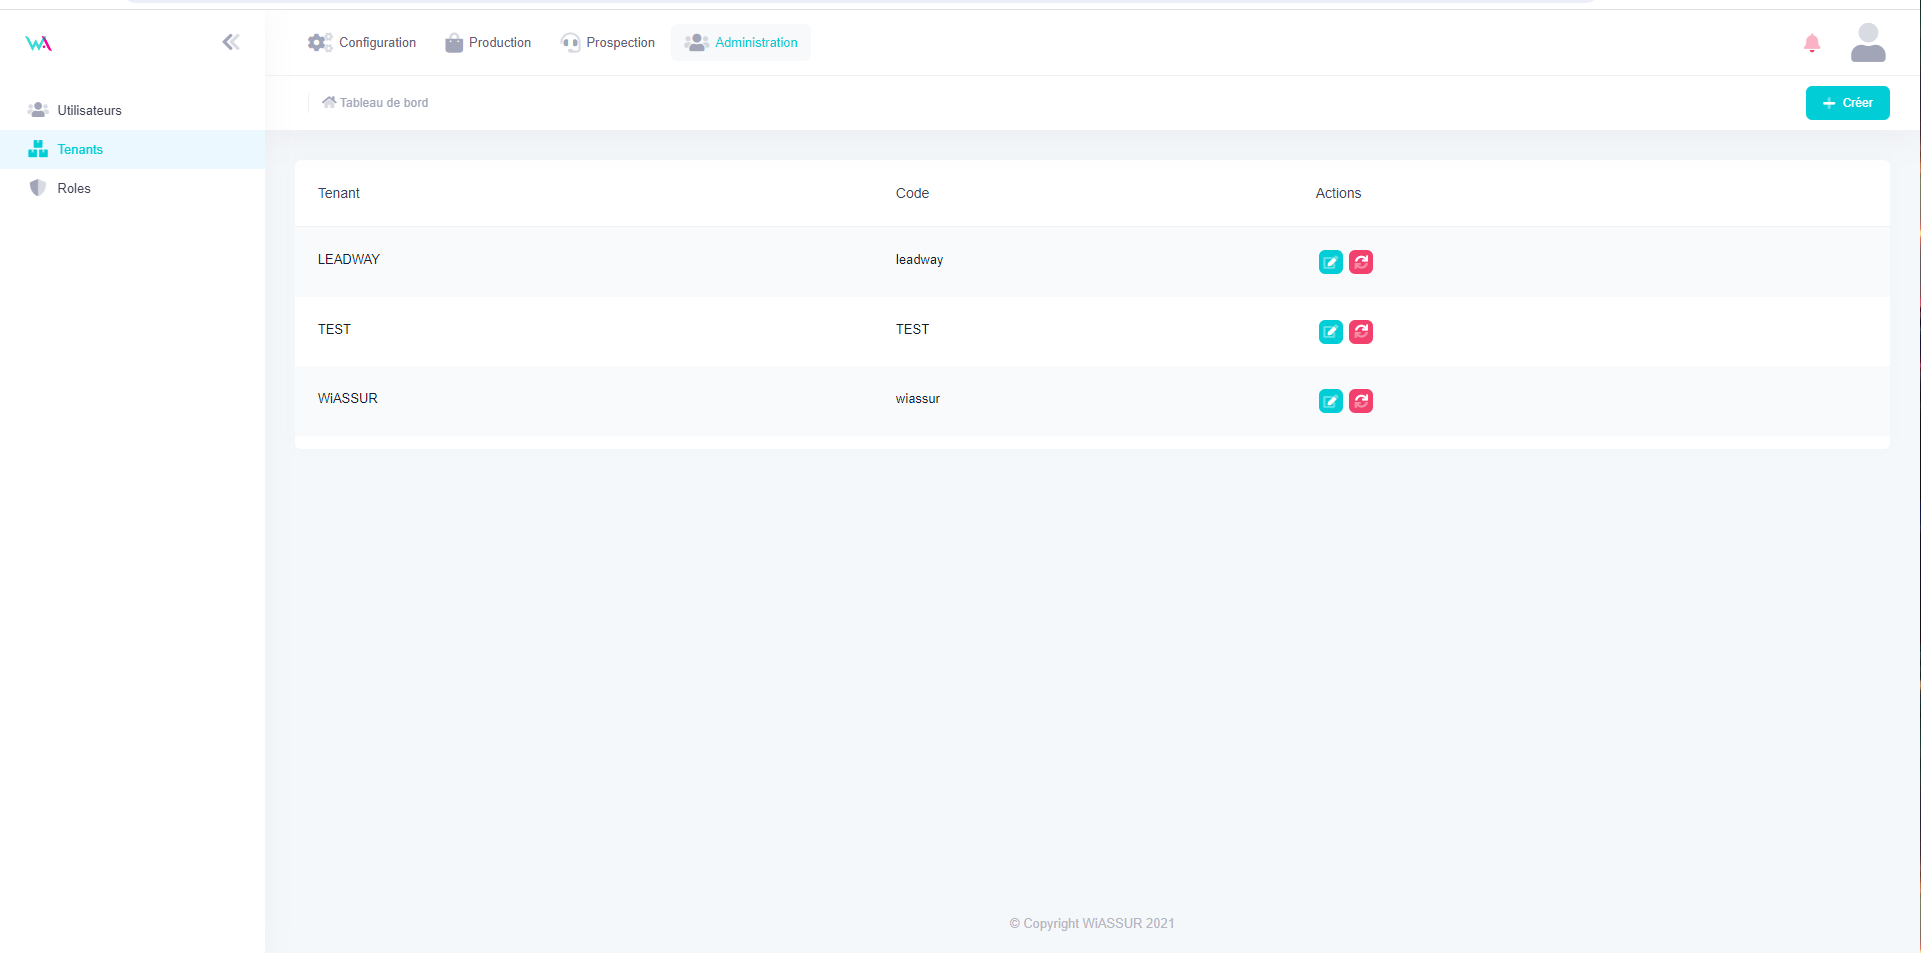The width and height of the screenshot is (1921, 953).
Task: Click the WiASSUR logo
Action: pos(38,43)
